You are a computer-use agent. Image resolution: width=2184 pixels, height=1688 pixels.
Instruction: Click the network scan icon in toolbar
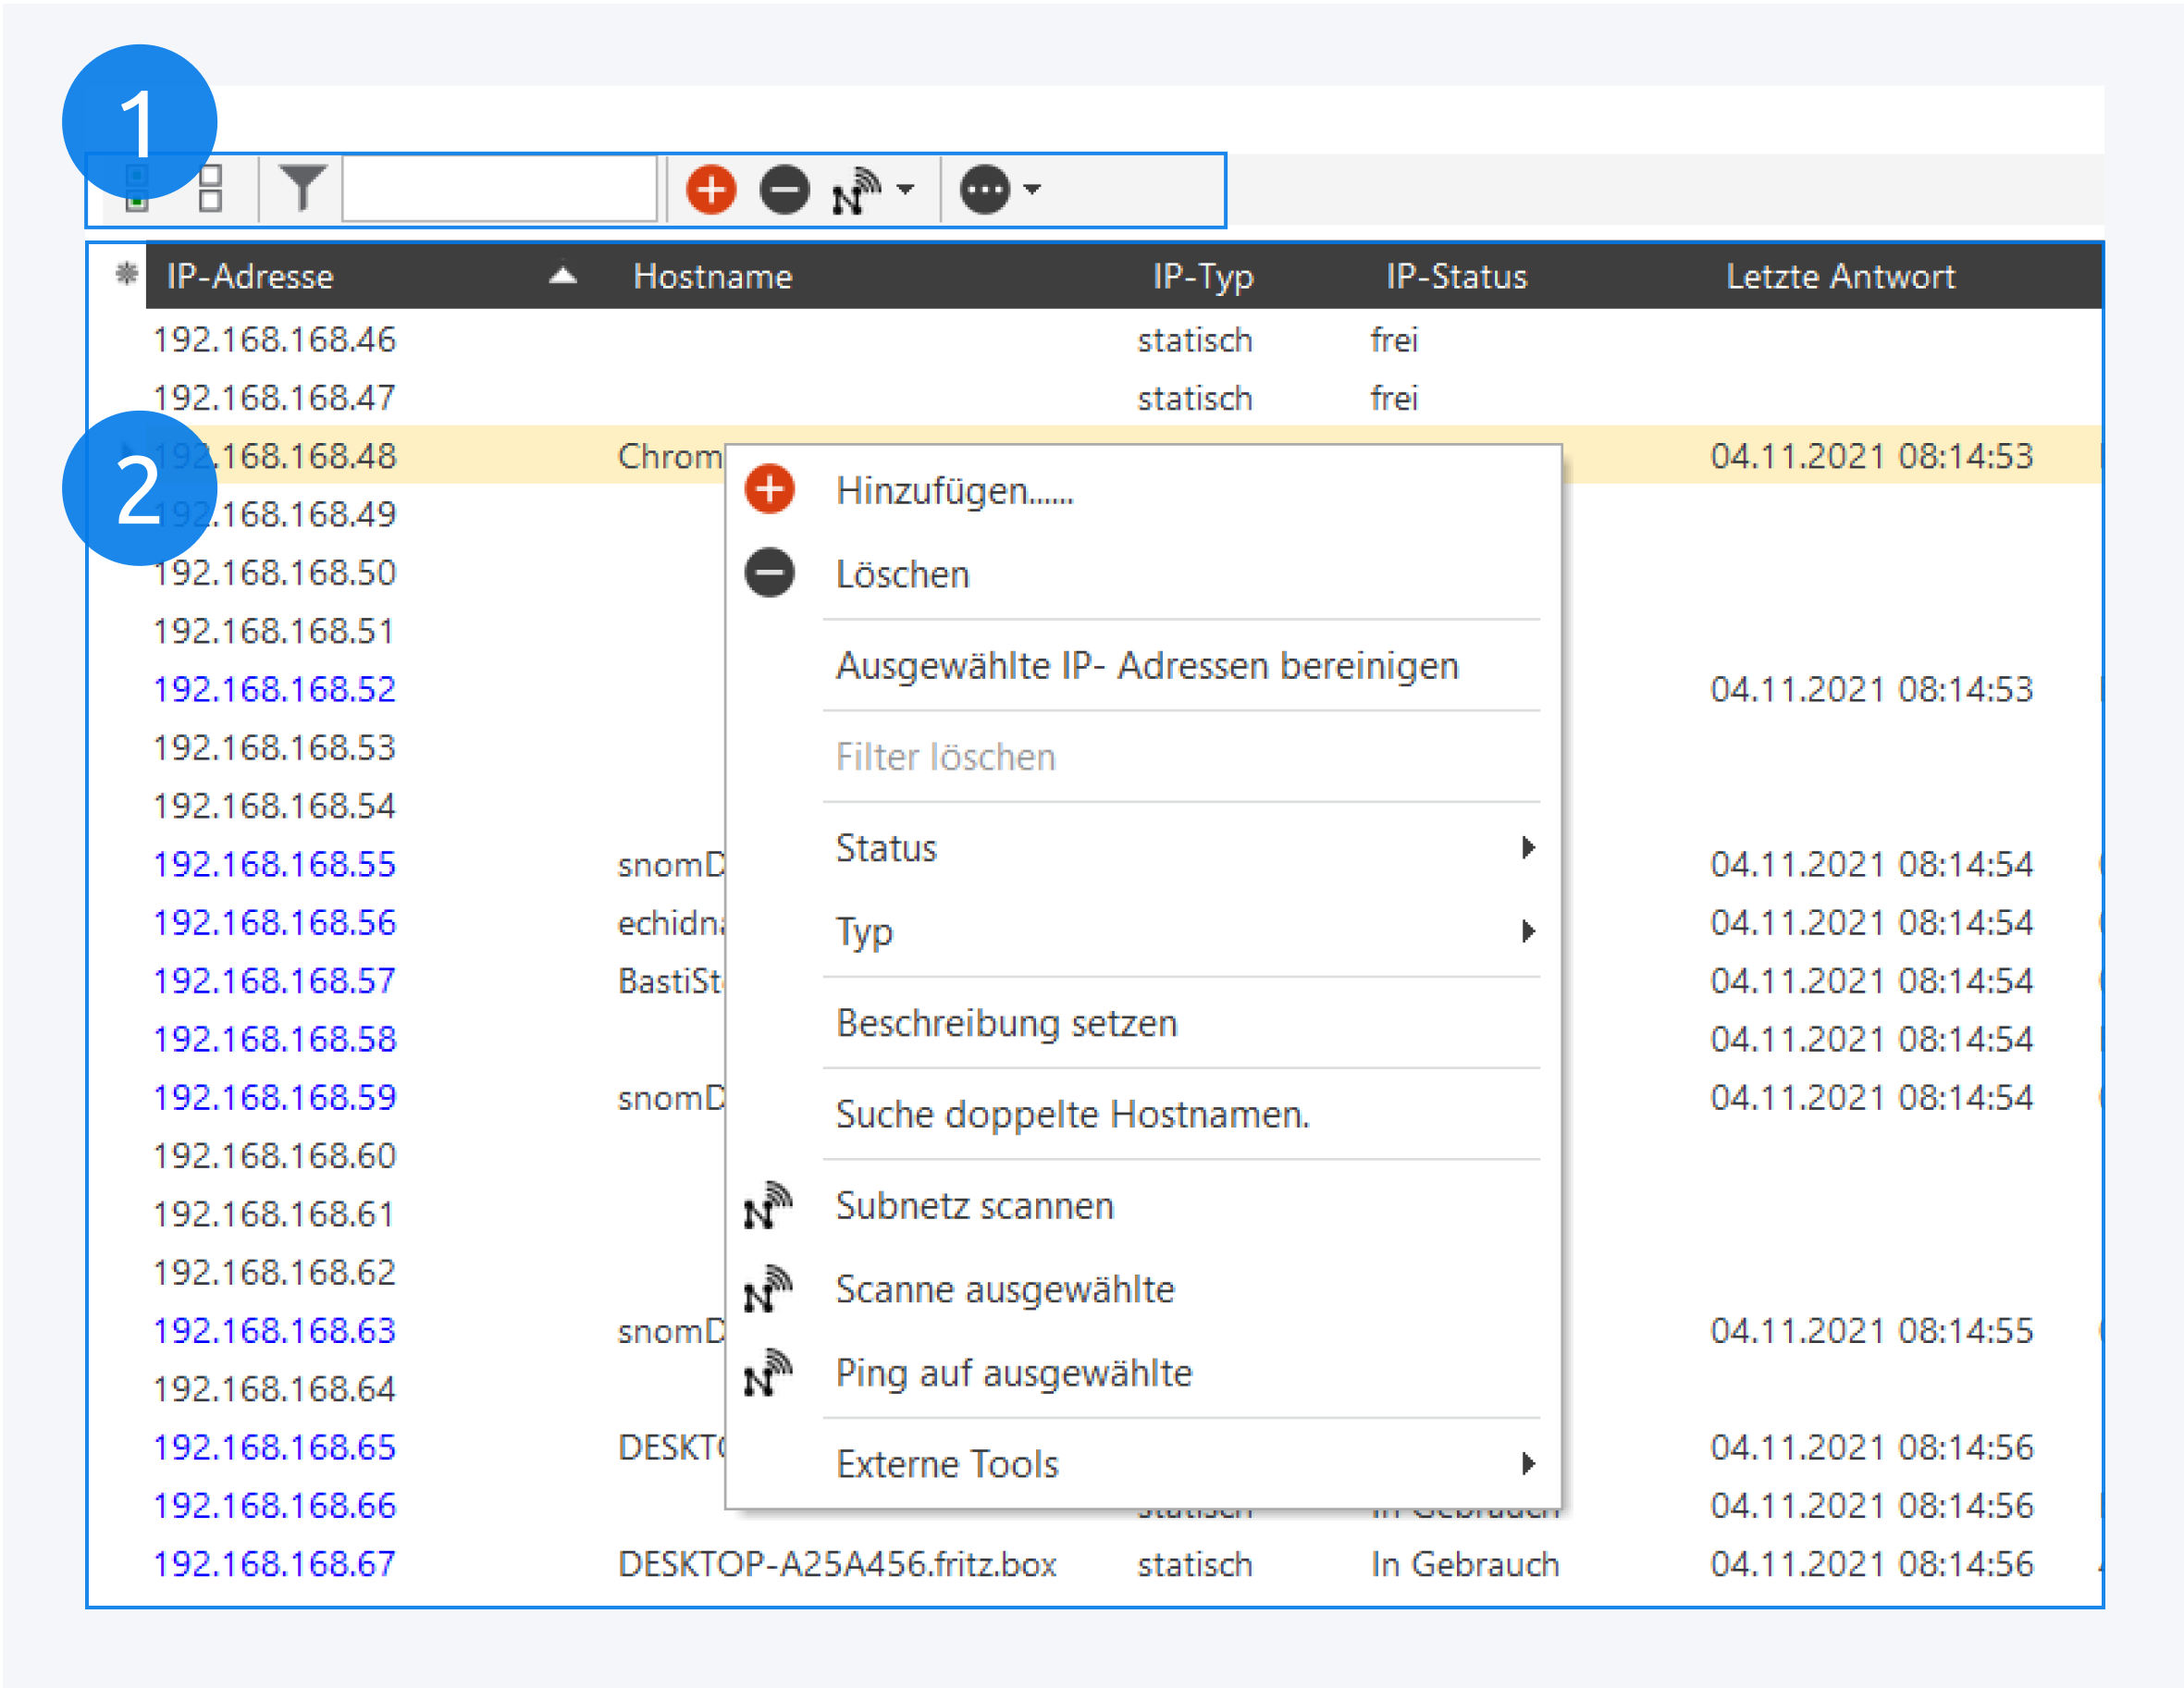click(x=854, y=190)
